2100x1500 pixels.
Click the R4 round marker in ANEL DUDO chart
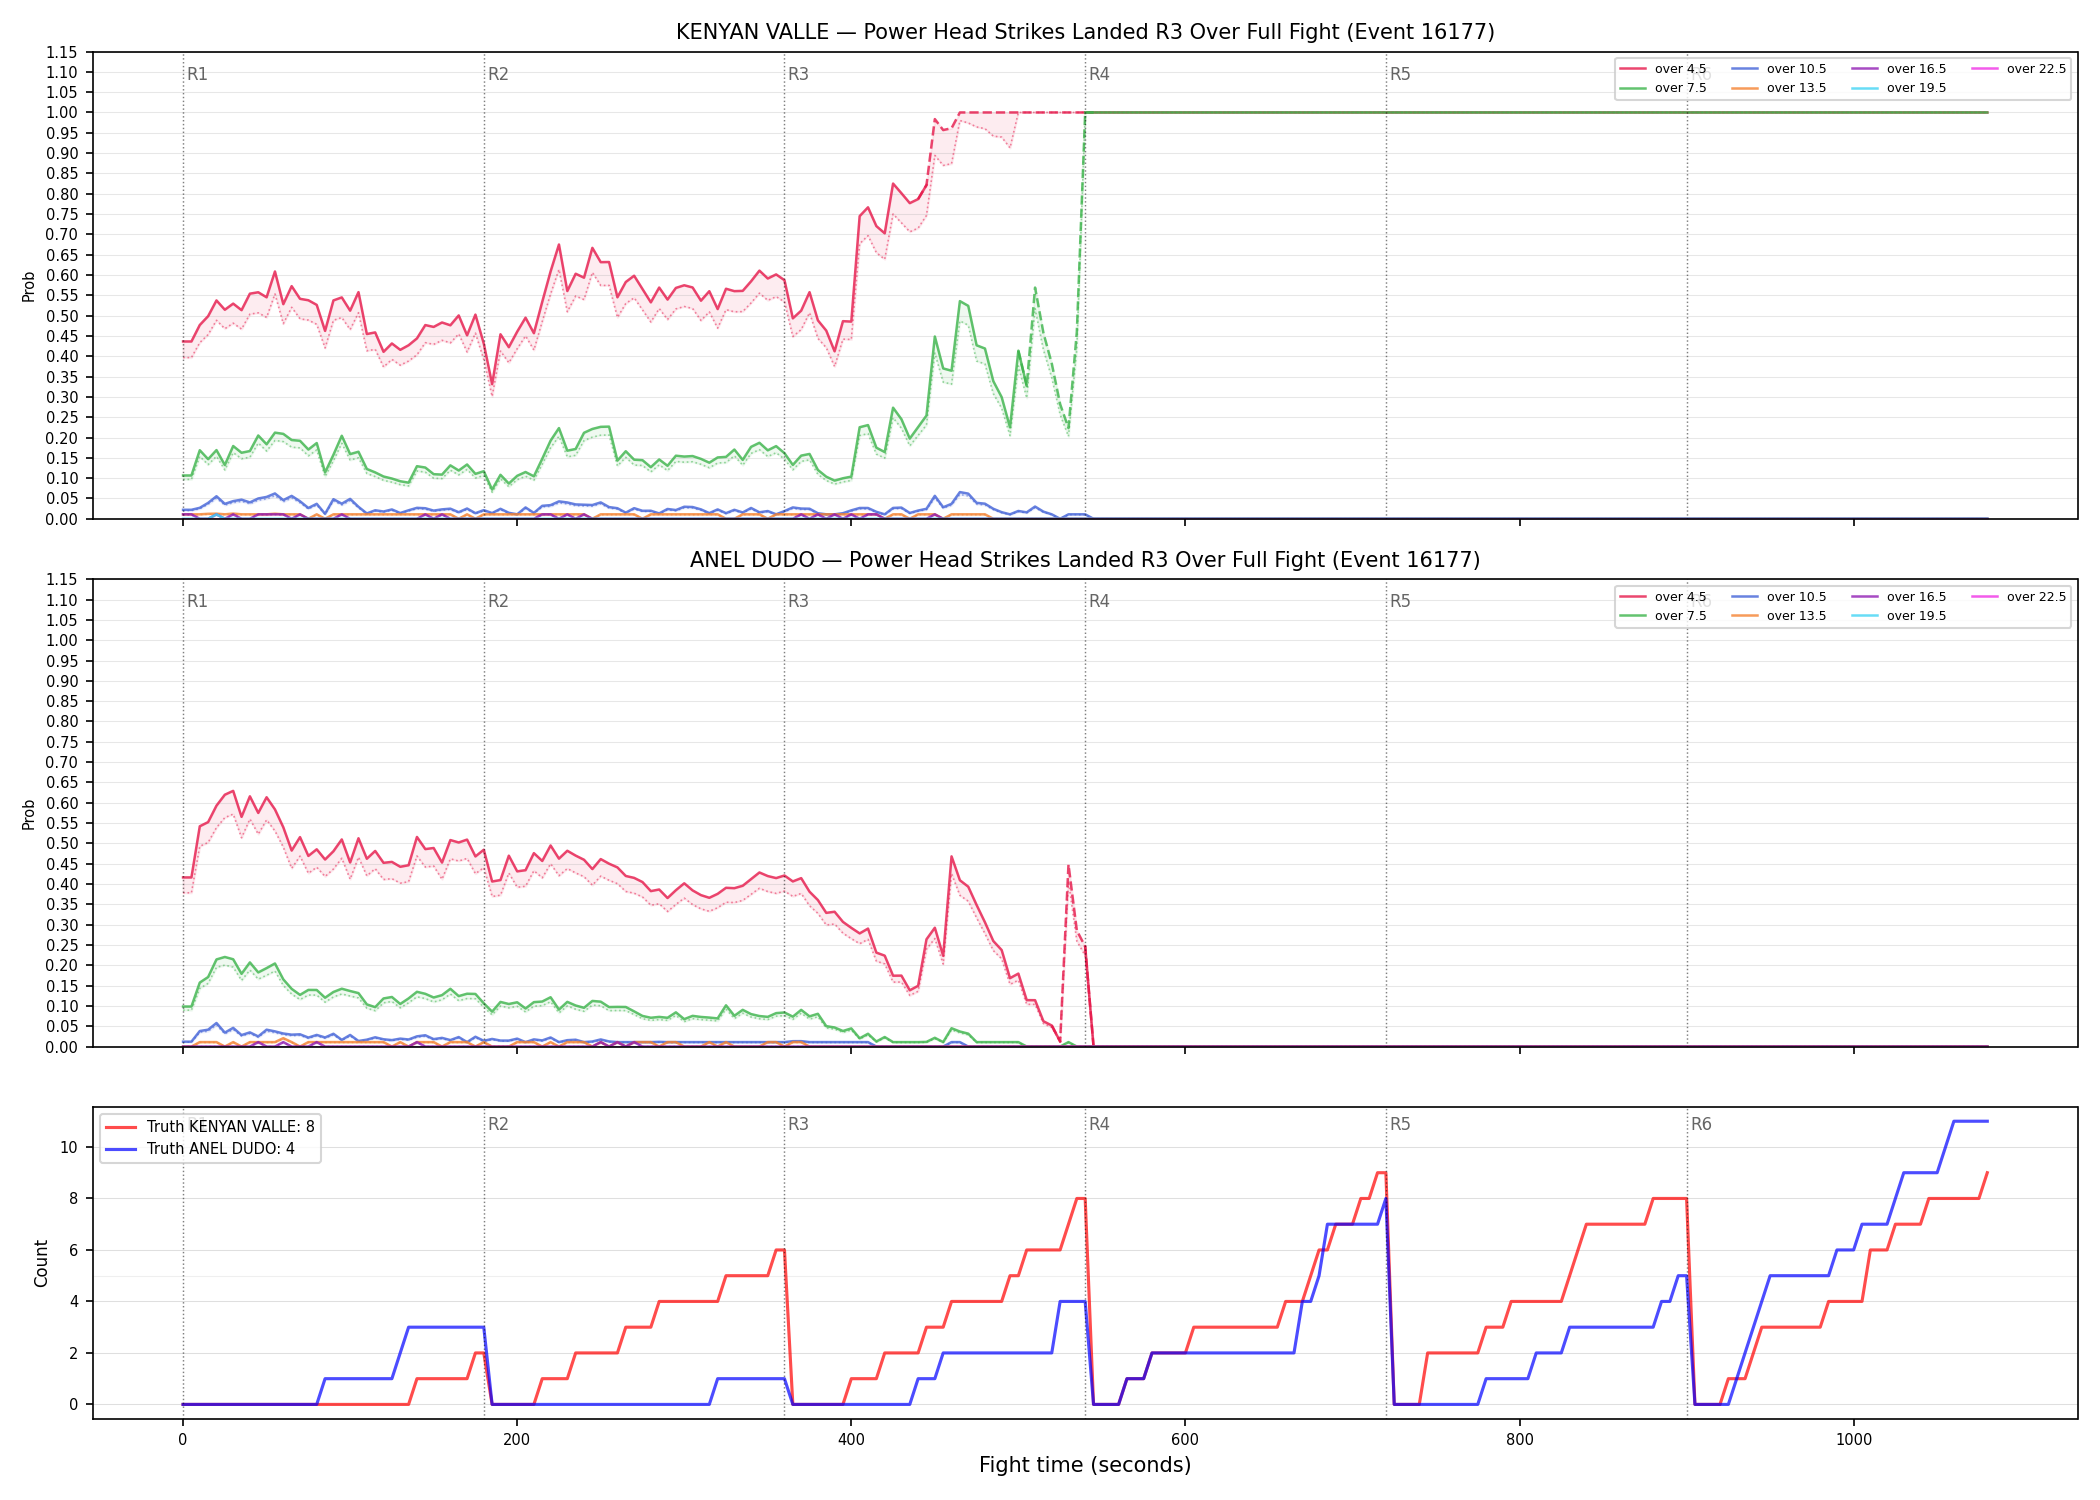1099,601
